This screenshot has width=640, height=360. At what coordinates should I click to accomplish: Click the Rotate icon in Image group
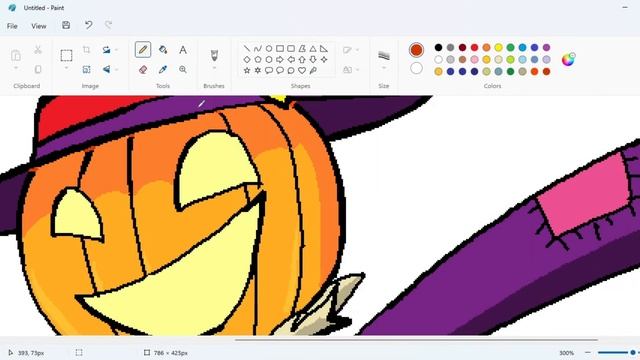pyautogui.click(x=107, y=50)
